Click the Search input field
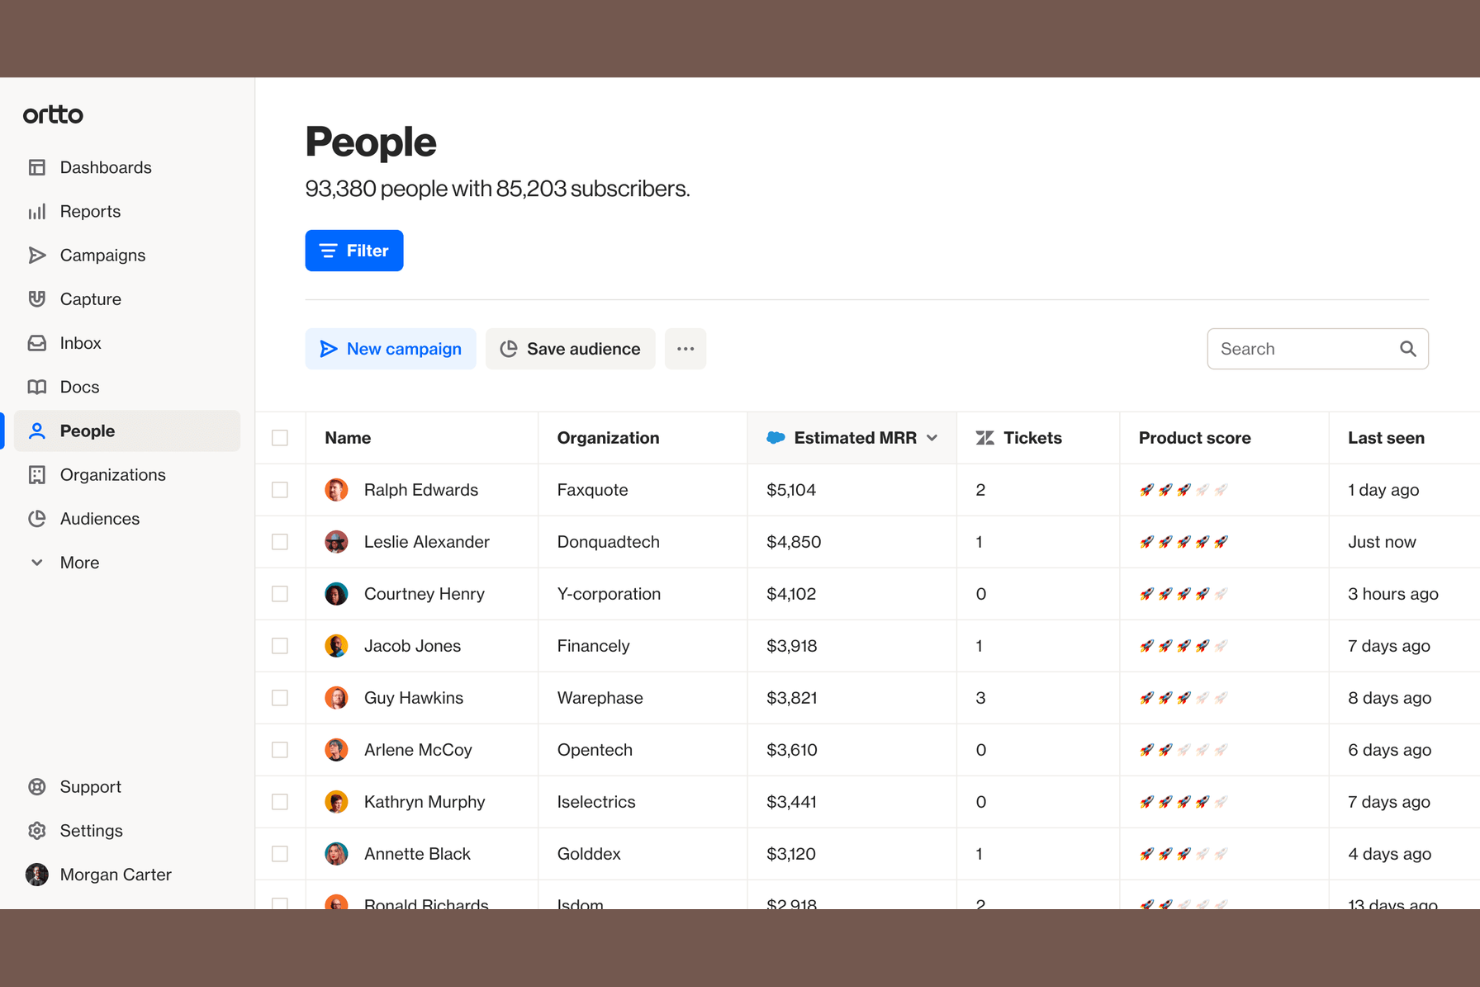Viewport: 1480px width, 987px height. [1318, 349]
